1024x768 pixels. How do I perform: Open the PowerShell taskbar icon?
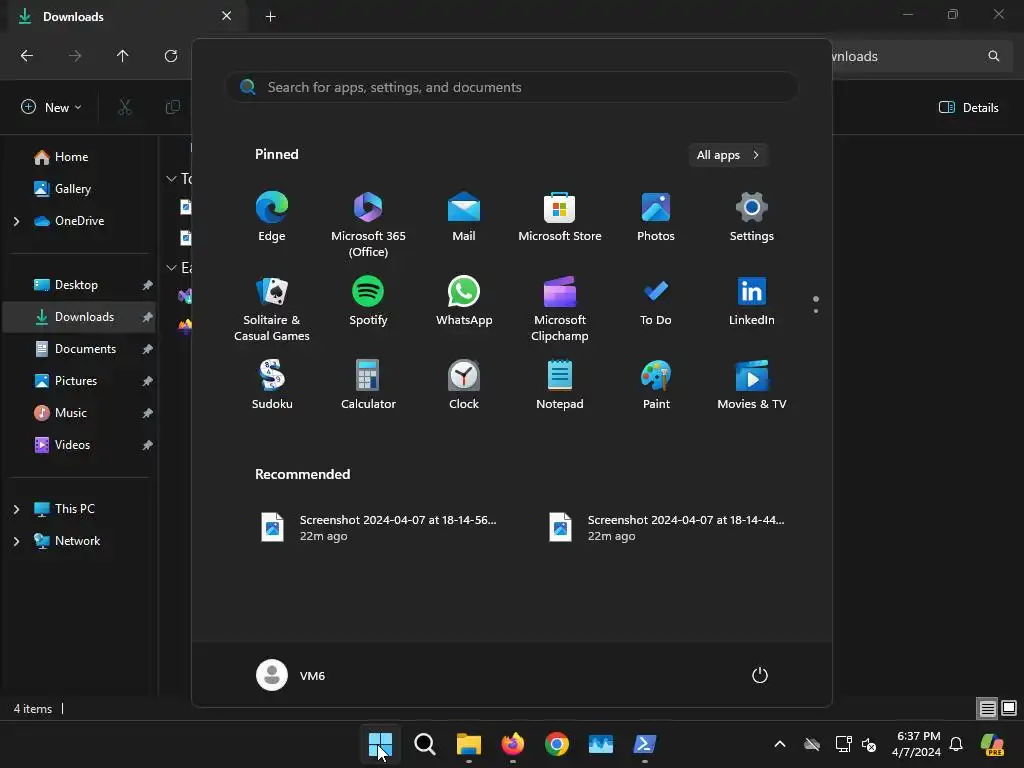[x=645, y=744]
